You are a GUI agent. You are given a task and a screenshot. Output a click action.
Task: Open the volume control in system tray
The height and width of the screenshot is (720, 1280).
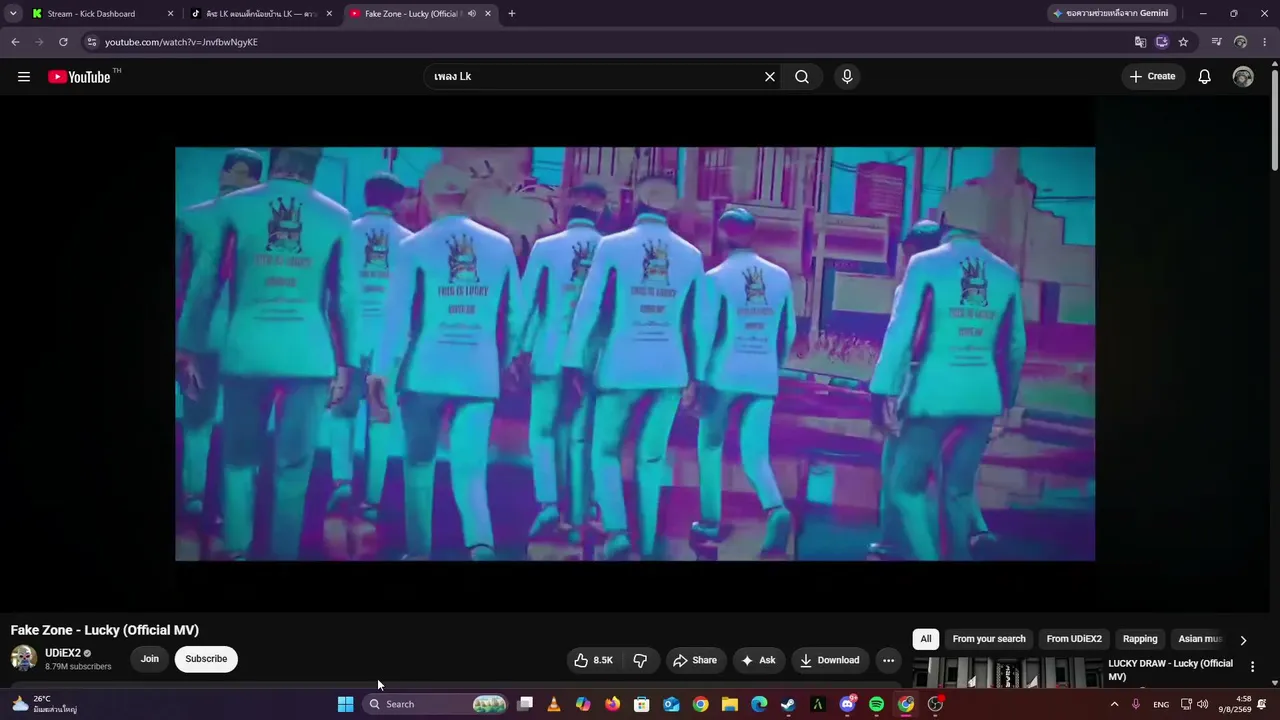coord(1202,704)
